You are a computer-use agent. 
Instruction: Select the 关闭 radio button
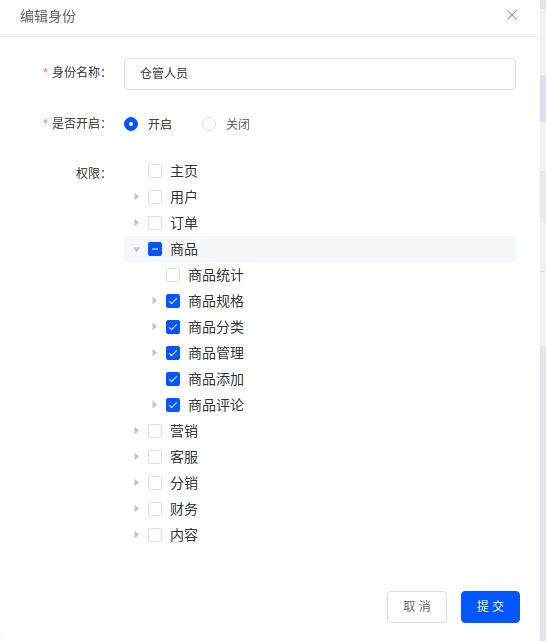point(209,124)
